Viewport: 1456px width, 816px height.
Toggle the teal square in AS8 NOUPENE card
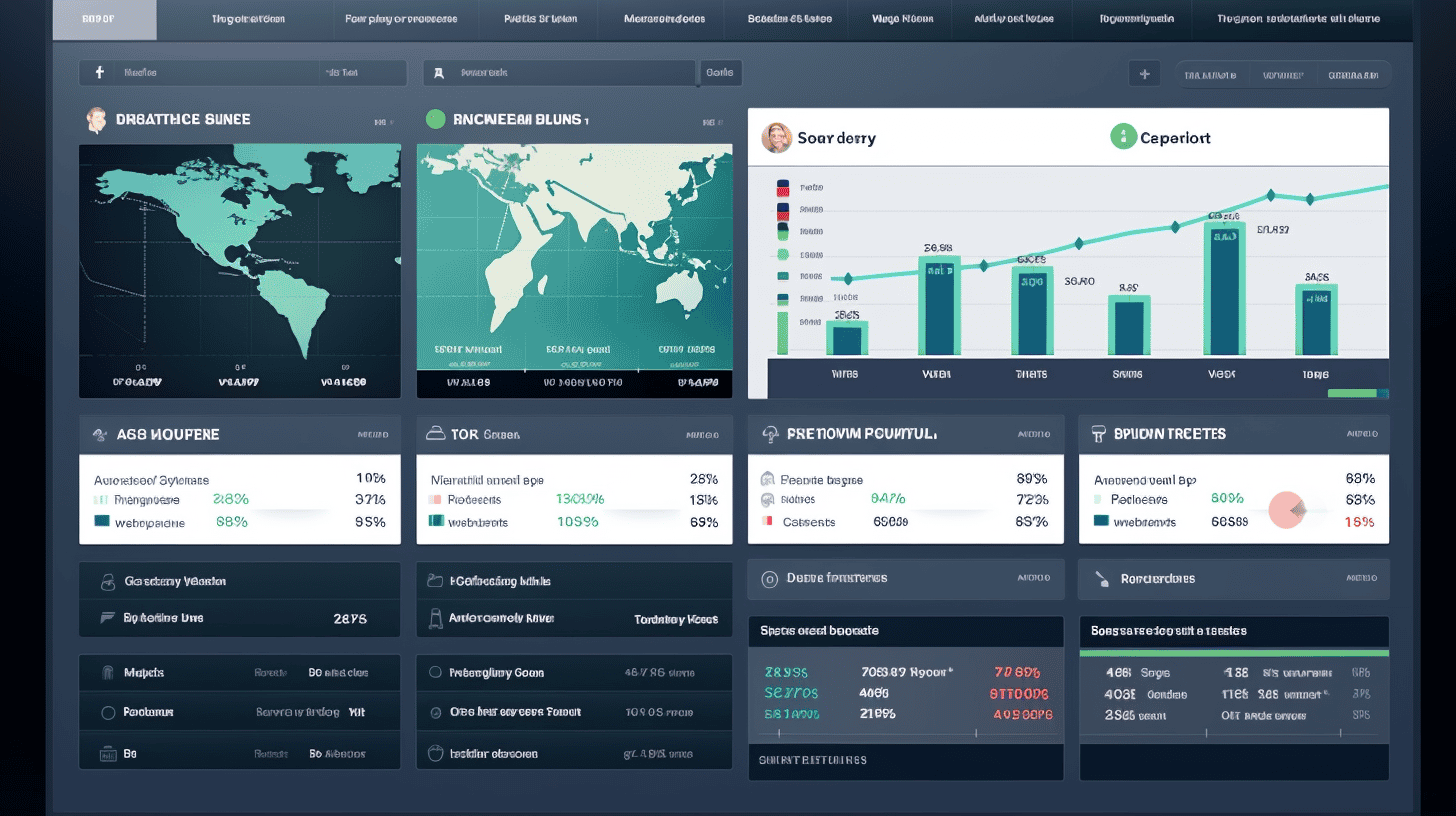(x=101, y=521)
